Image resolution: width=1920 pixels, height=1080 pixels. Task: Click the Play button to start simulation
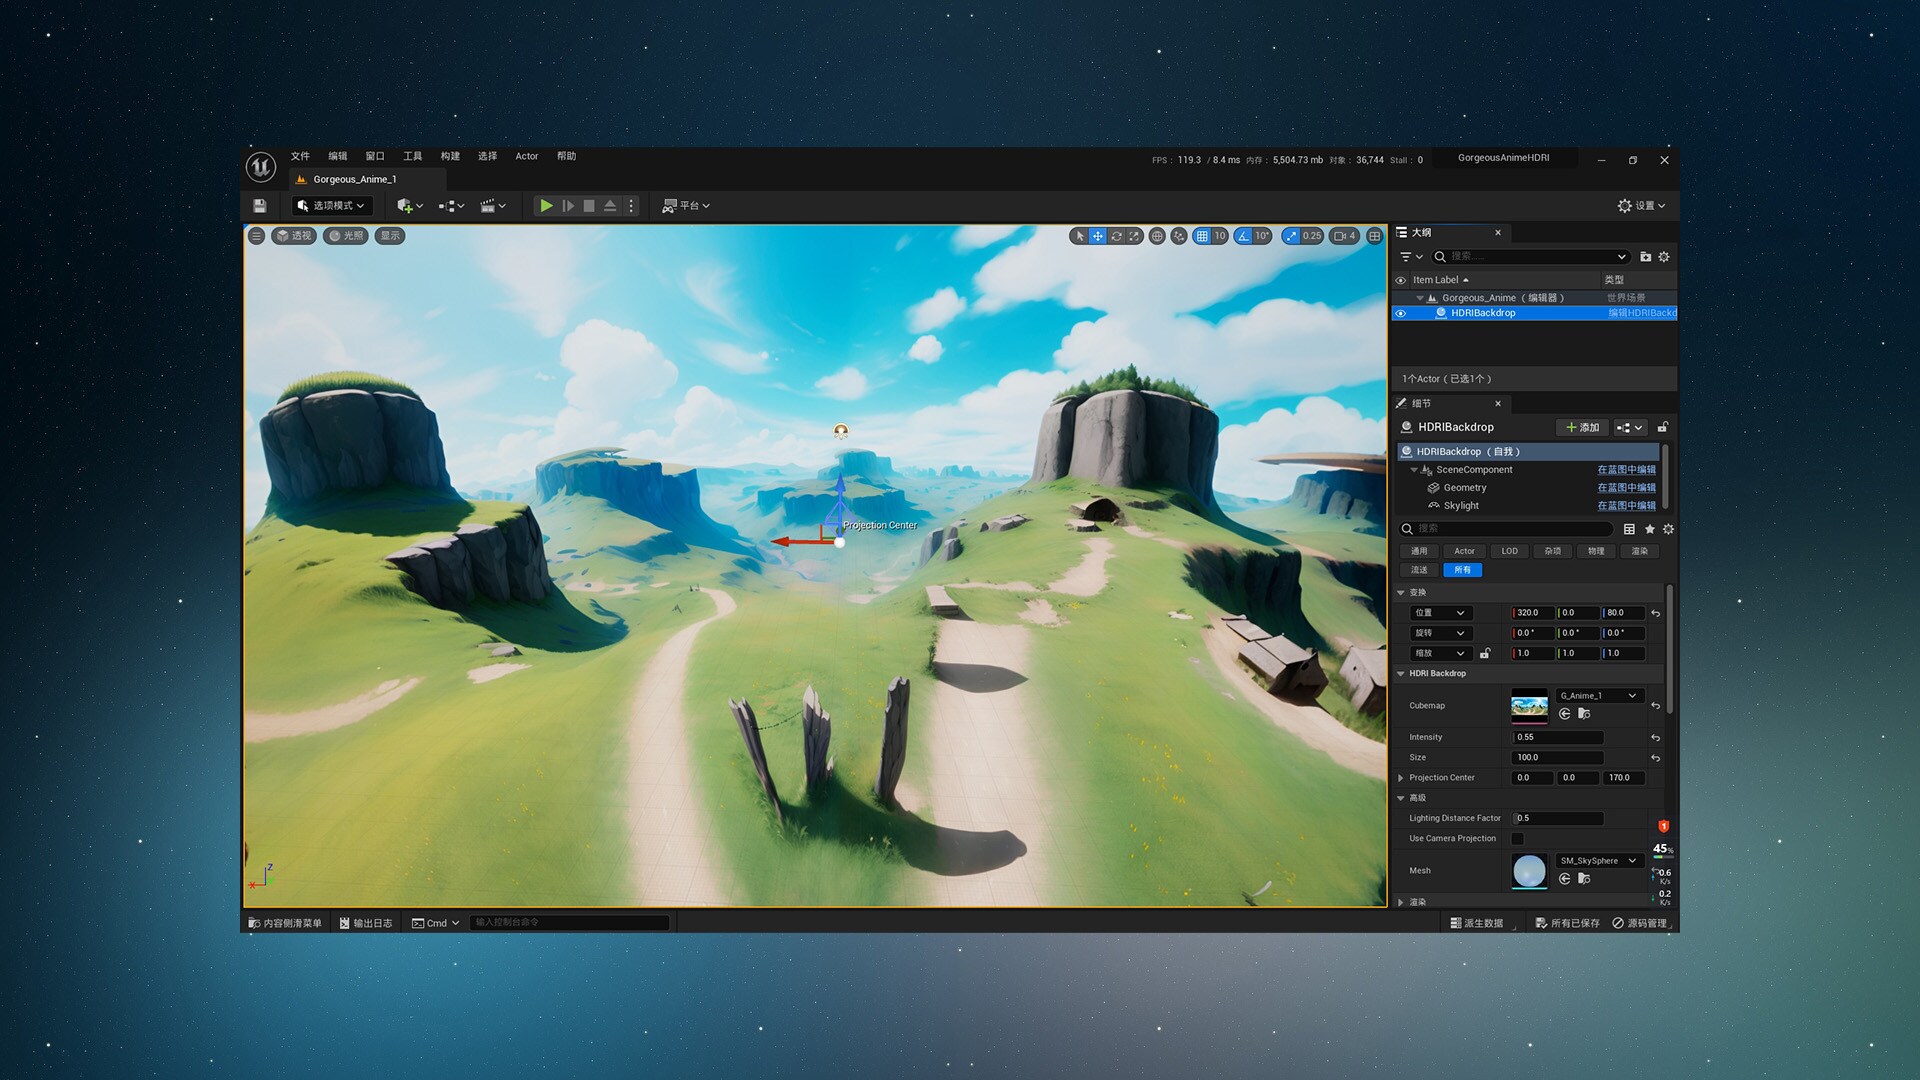click(x=546, y=206)
